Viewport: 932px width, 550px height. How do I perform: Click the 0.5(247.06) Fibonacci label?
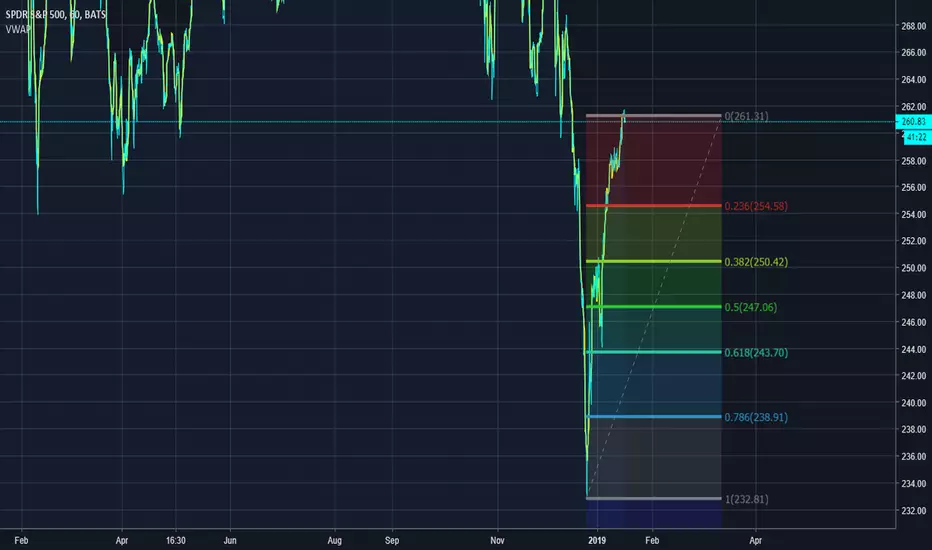coord(751,307)
